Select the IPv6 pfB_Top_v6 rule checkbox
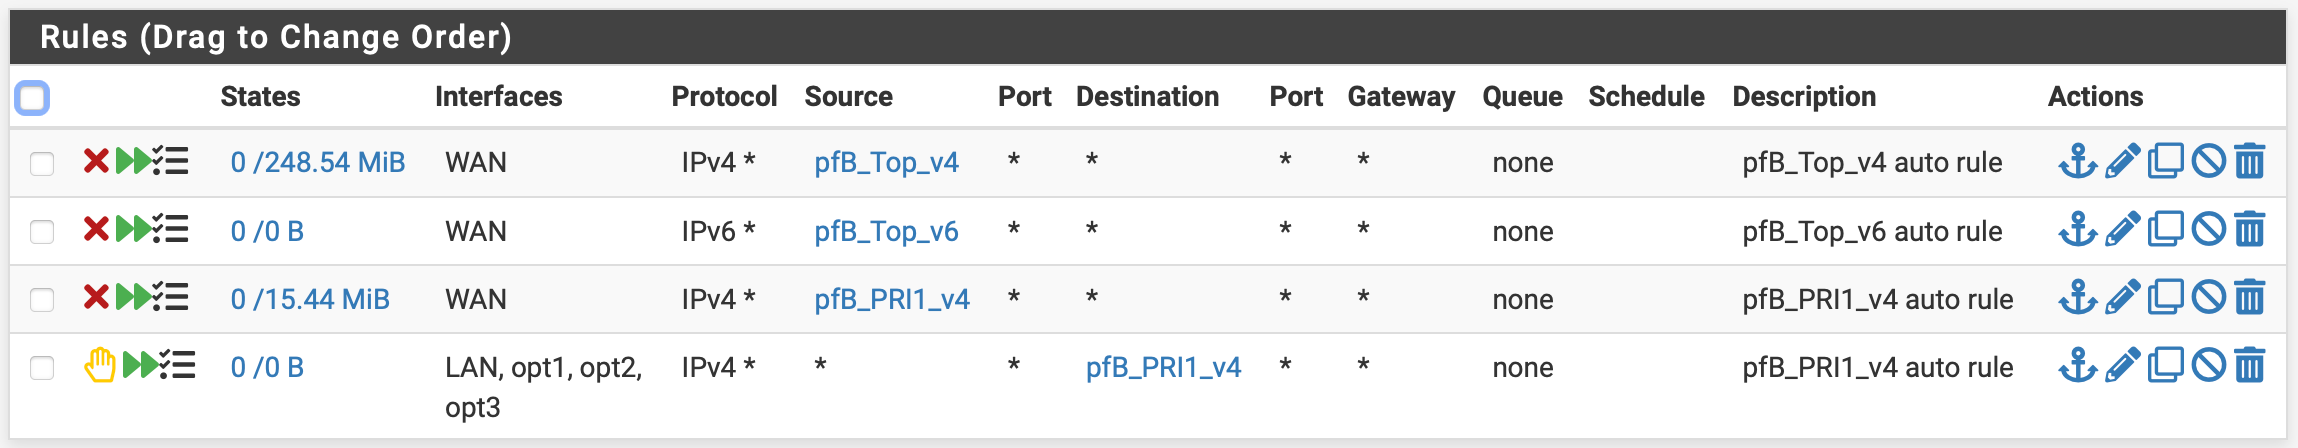This screenshot has height=448, width=2298. pyautogui.click(x=42, y=232)
